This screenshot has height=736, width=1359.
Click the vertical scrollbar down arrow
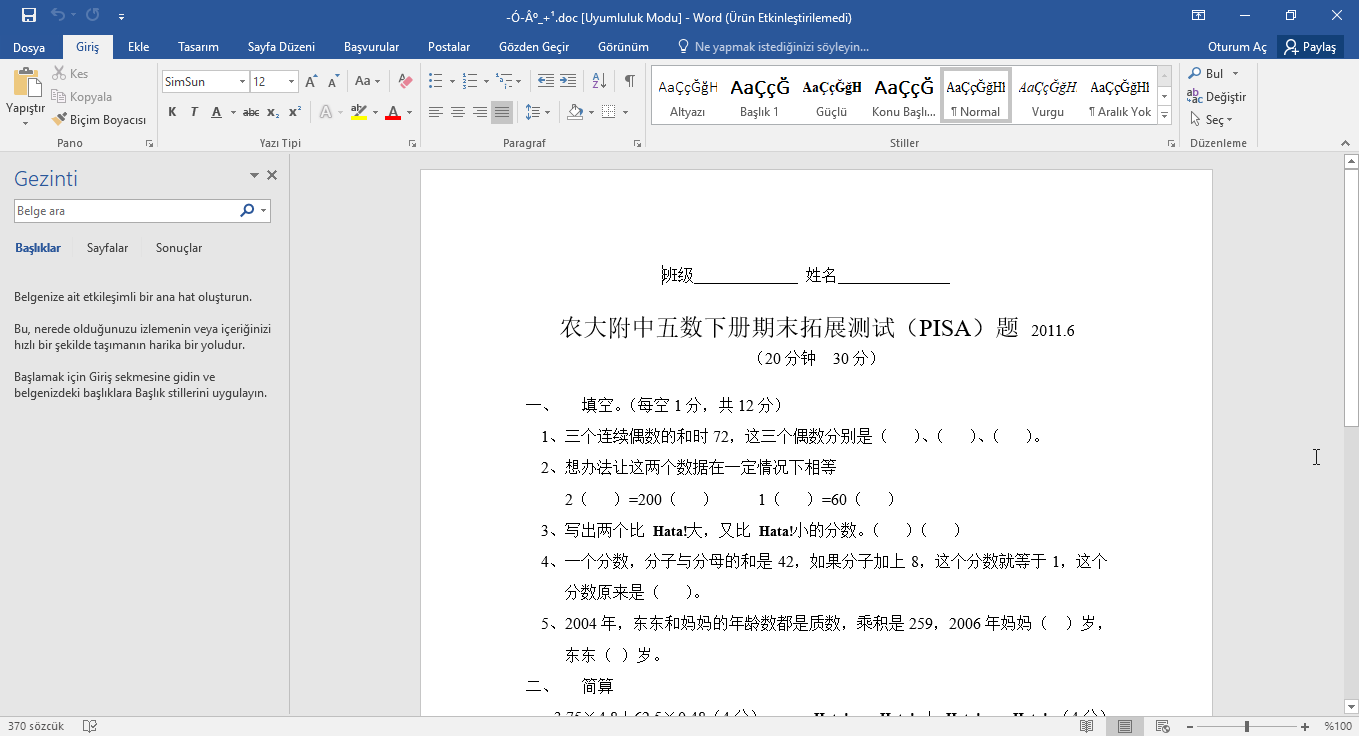tap(1350, 707)
